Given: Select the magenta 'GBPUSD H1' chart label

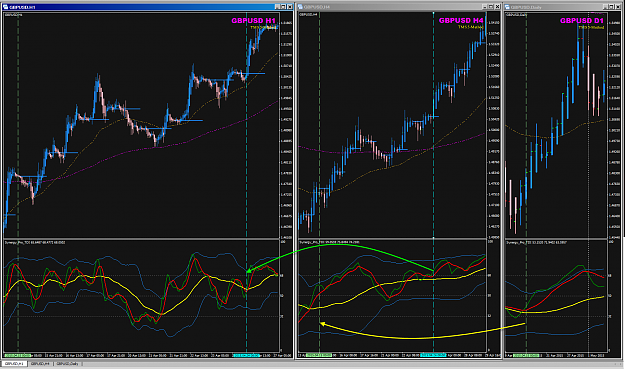Looking at the screenshot, I should [254, 21].
